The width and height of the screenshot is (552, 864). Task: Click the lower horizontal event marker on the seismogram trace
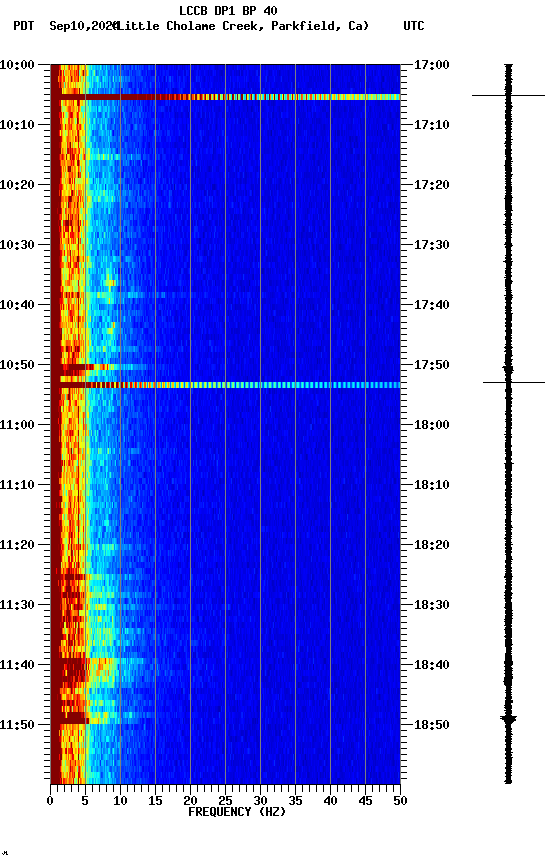coord(514,382)
